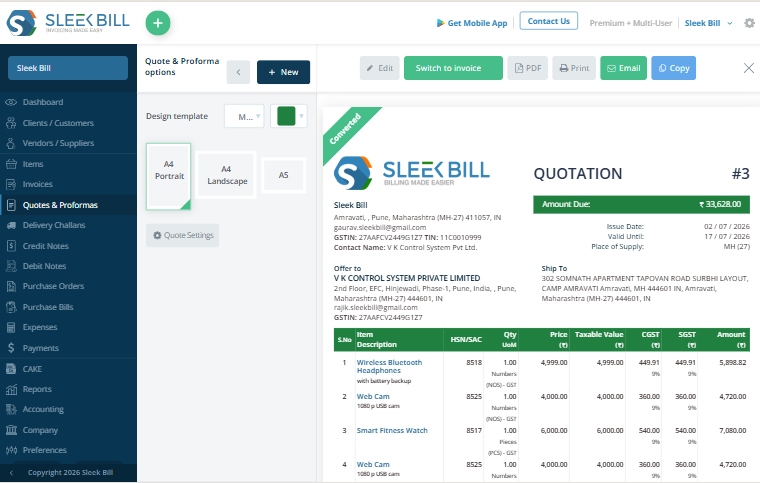760x483 pixels.
Task: Open Dashboard from the sidebar
Action: (x=43, y=102)
